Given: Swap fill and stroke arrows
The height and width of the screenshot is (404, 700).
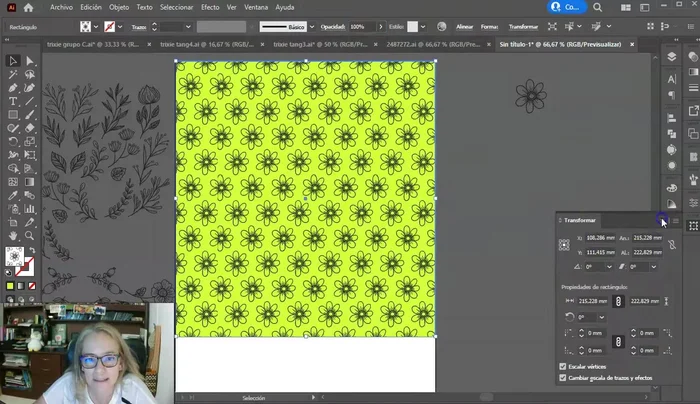Looking at the screenshot, I should coord(32,250).
